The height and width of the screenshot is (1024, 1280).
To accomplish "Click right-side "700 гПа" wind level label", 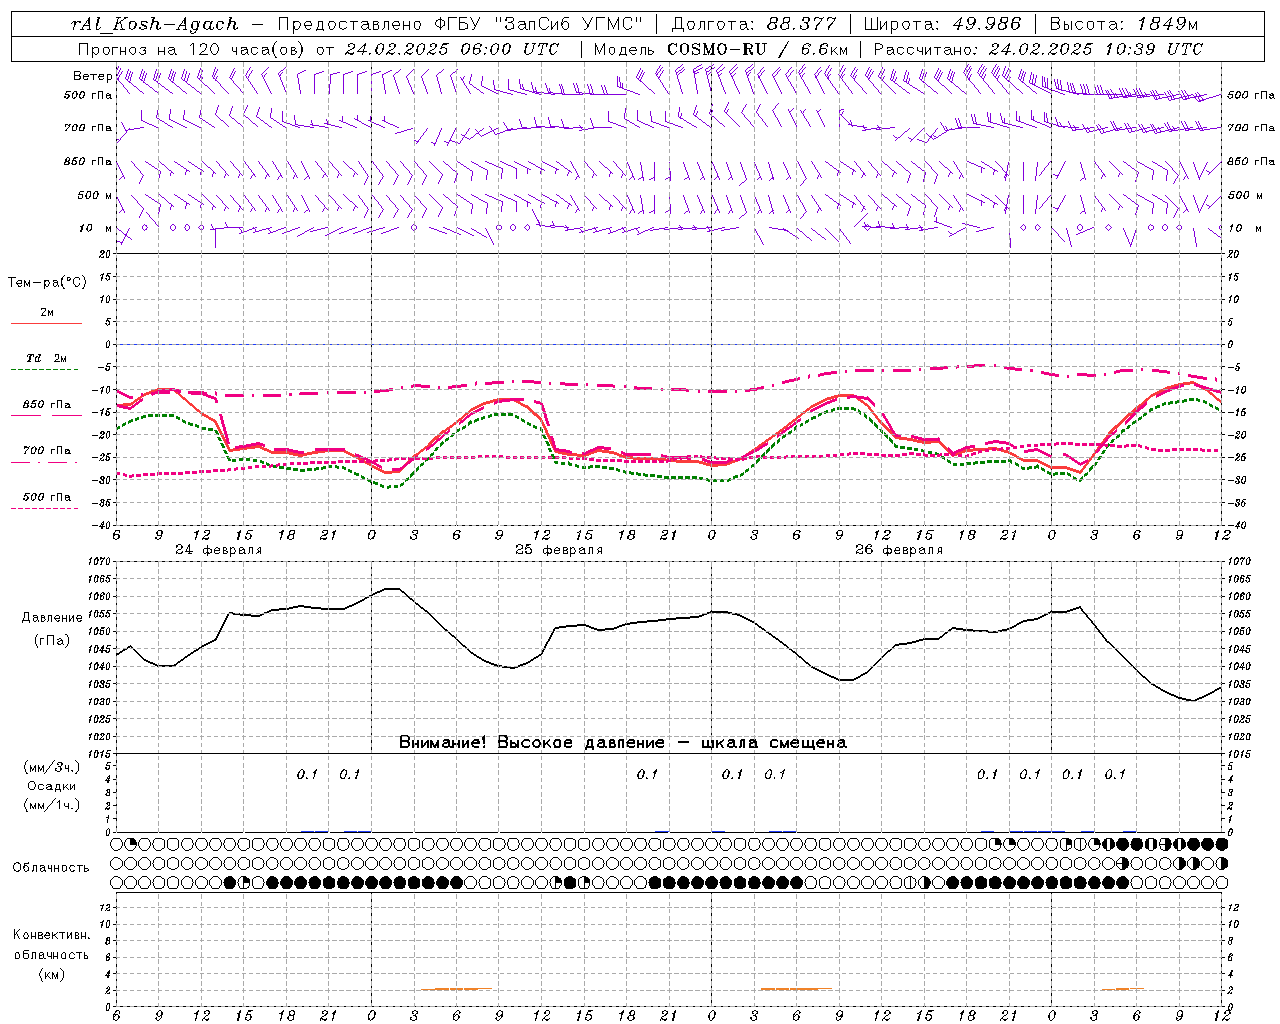I will point(1251,128).
